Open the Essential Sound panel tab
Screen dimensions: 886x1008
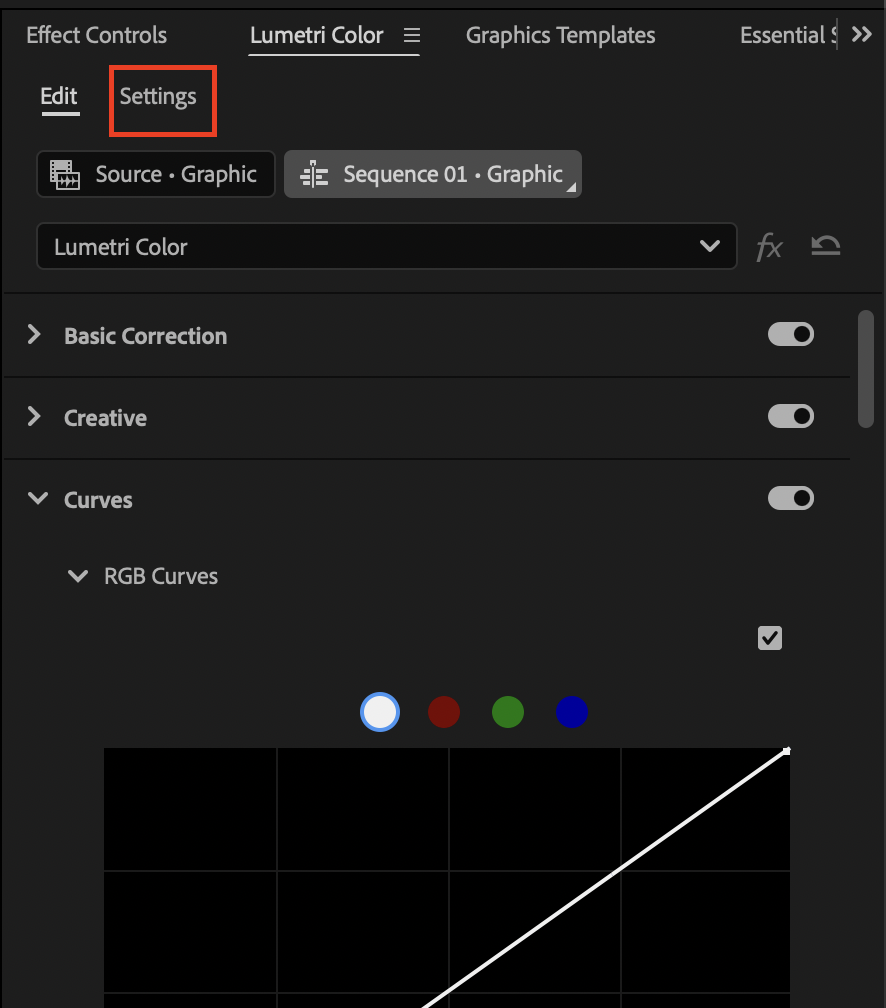788,35
